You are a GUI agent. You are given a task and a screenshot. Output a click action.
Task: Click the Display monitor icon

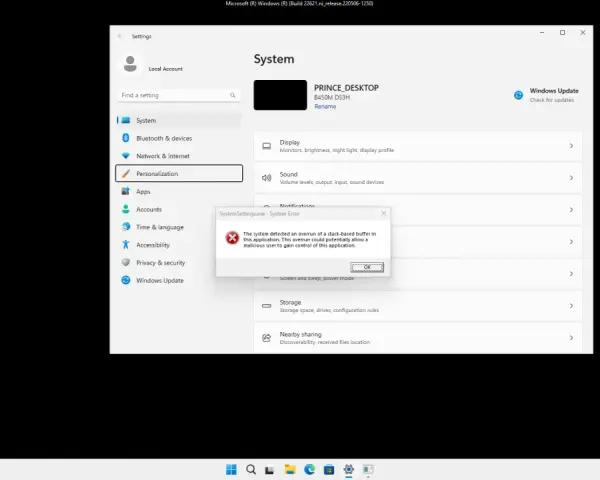267,146
